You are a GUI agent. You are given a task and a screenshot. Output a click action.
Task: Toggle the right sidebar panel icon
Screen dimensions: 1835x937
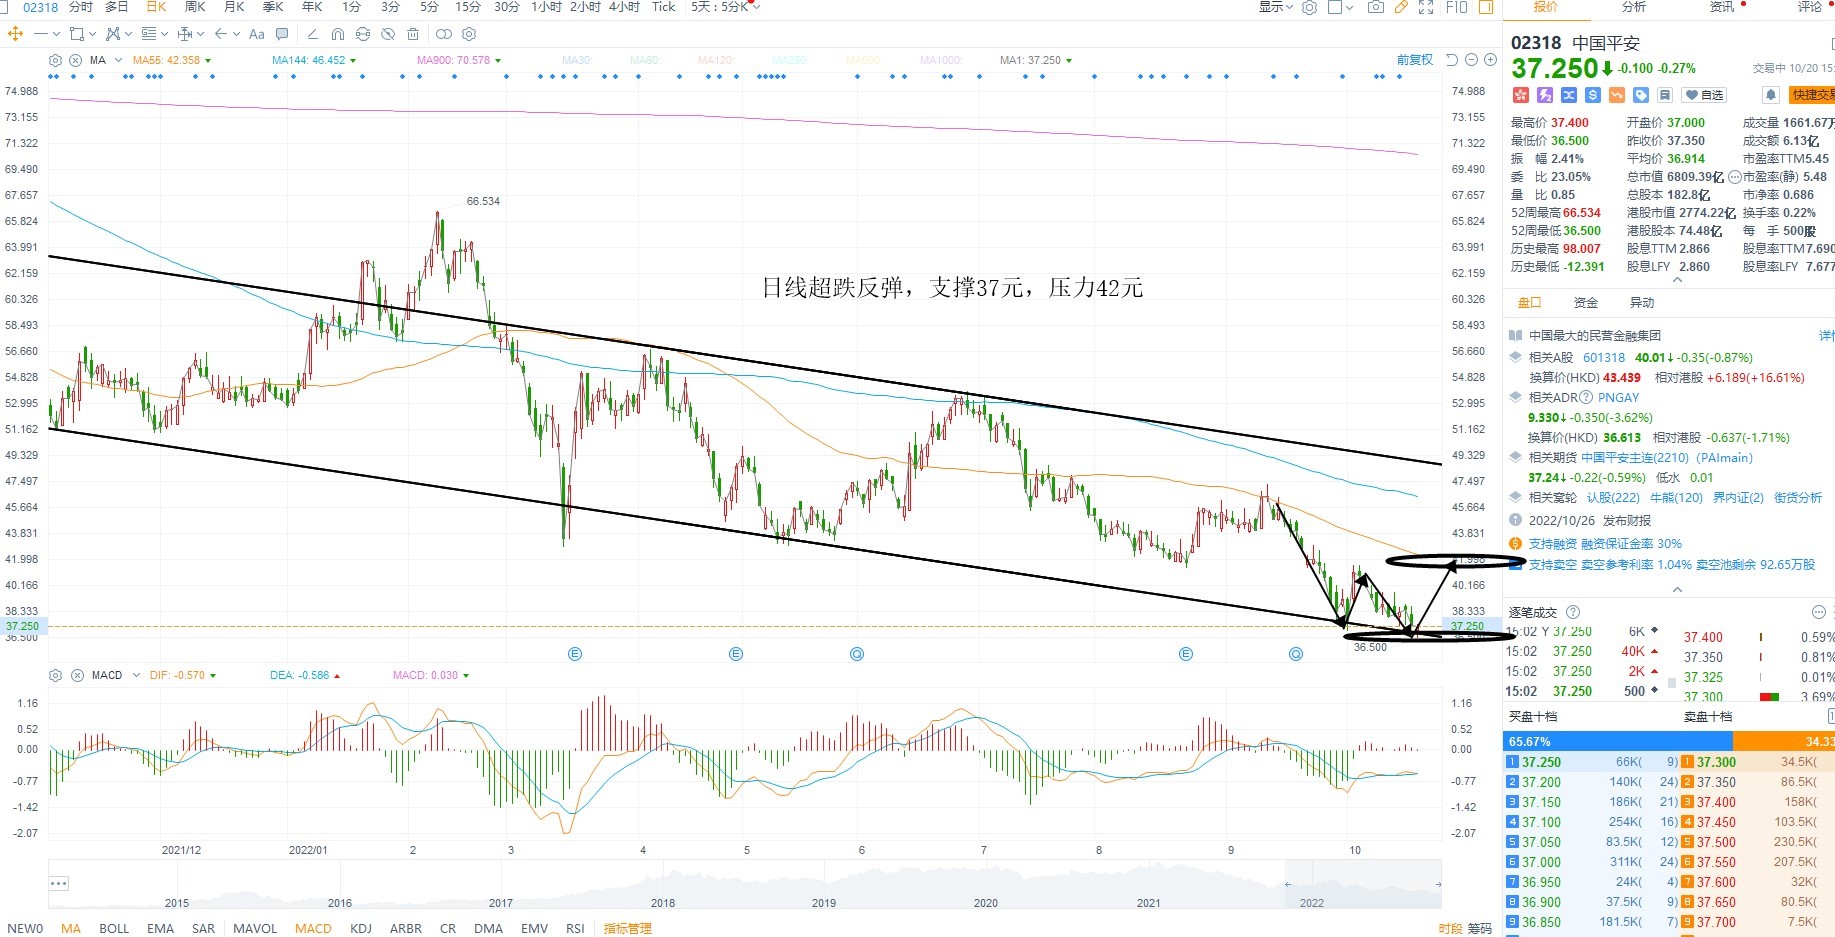1486,7
